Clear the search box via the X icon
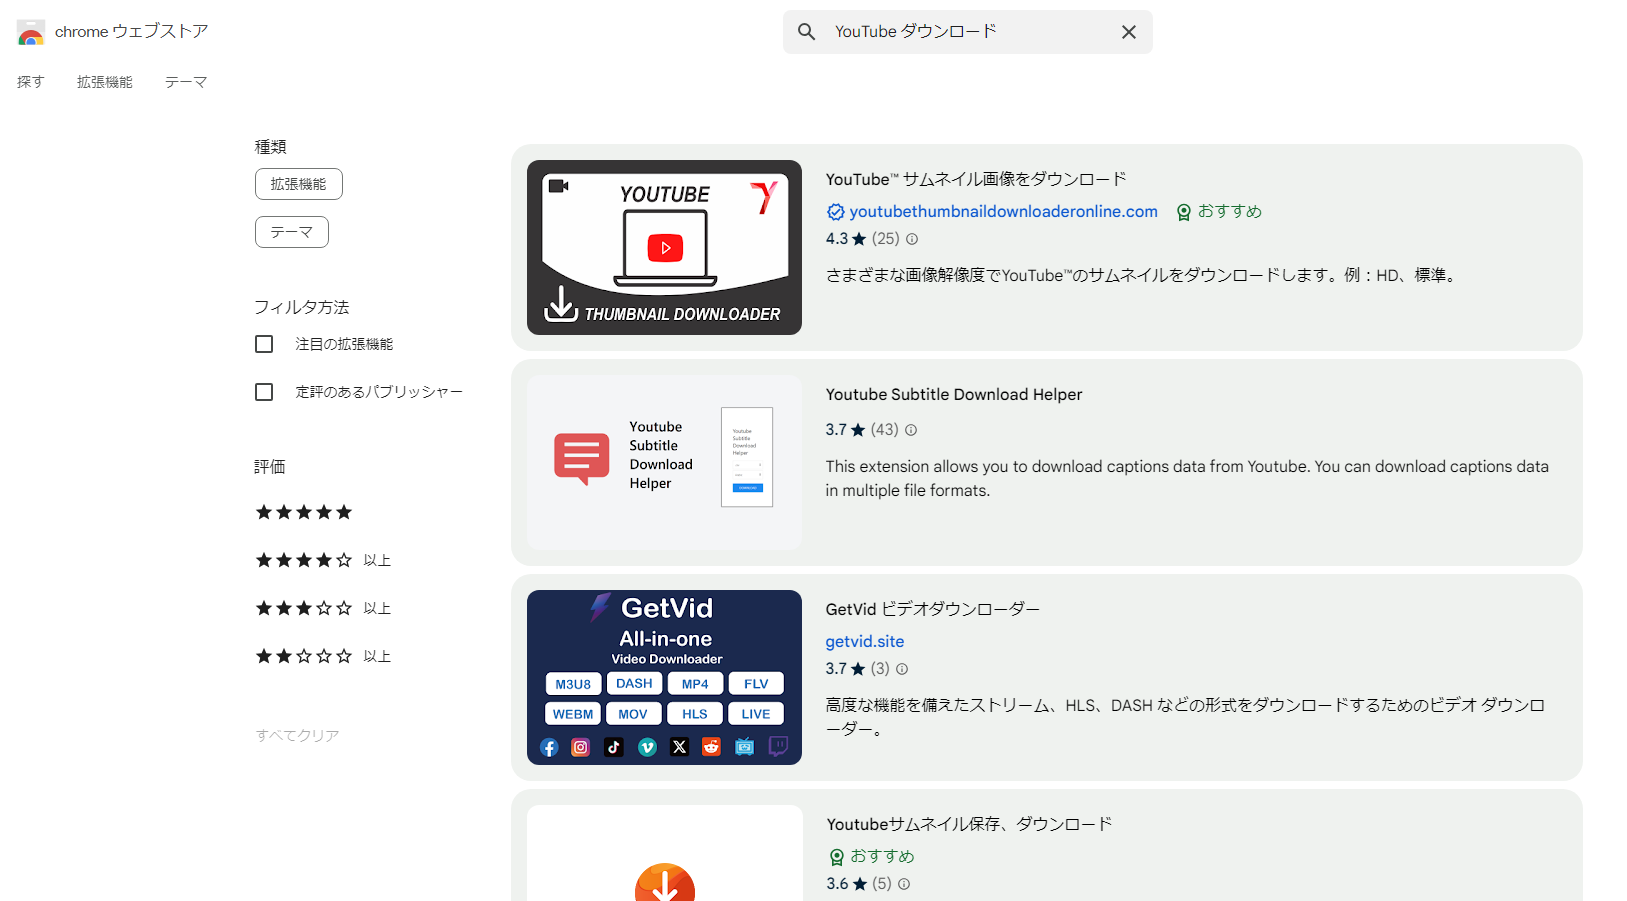1627x901 pixels. [1129, 31]
